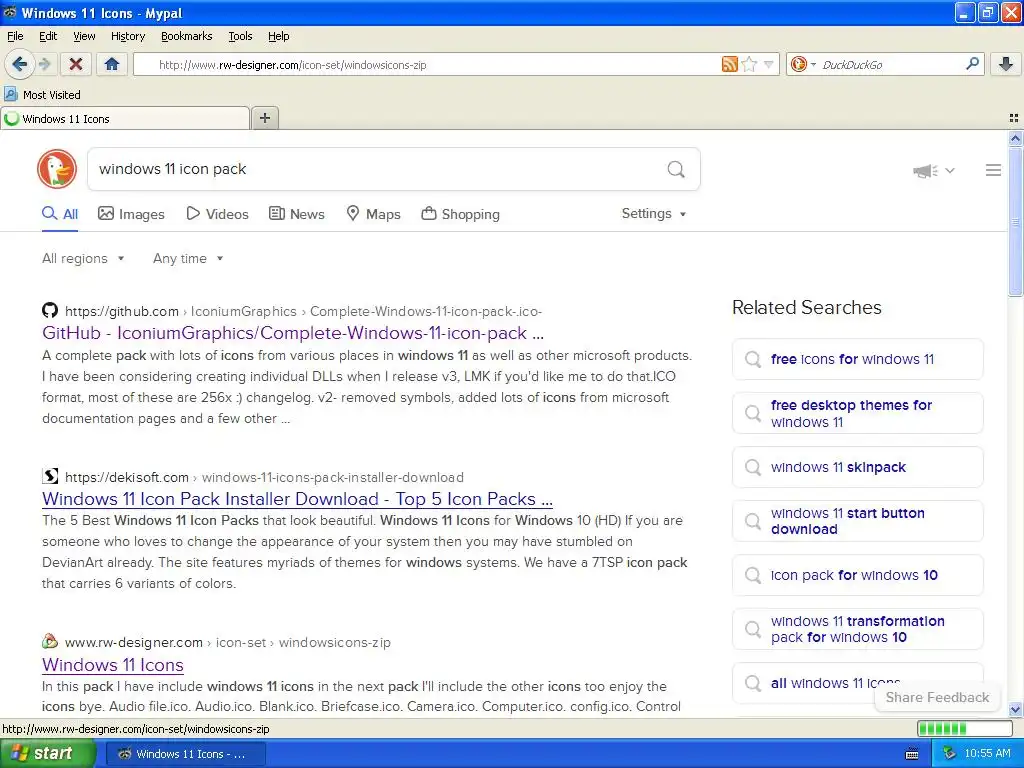Click the scrollbar down arrow
1024x768 pixels.
pos(1015,709)
